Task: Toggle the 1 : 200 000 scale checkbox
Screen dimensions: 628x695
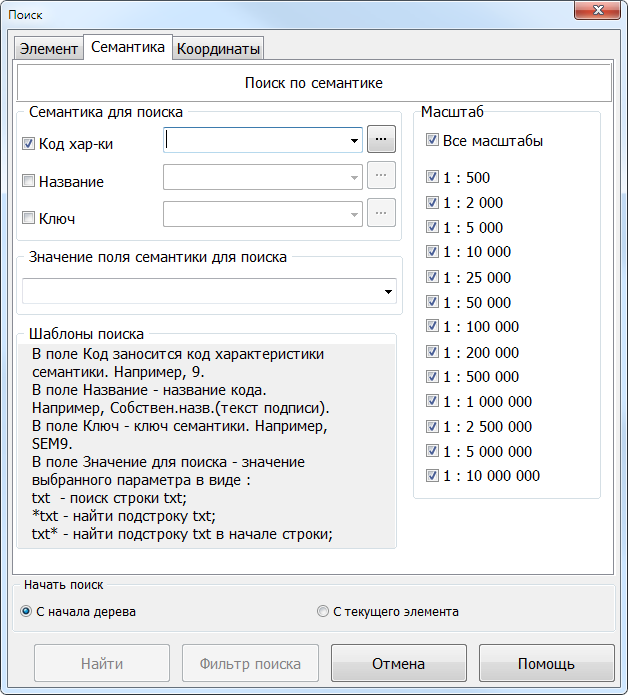Action: coord(432,352)
